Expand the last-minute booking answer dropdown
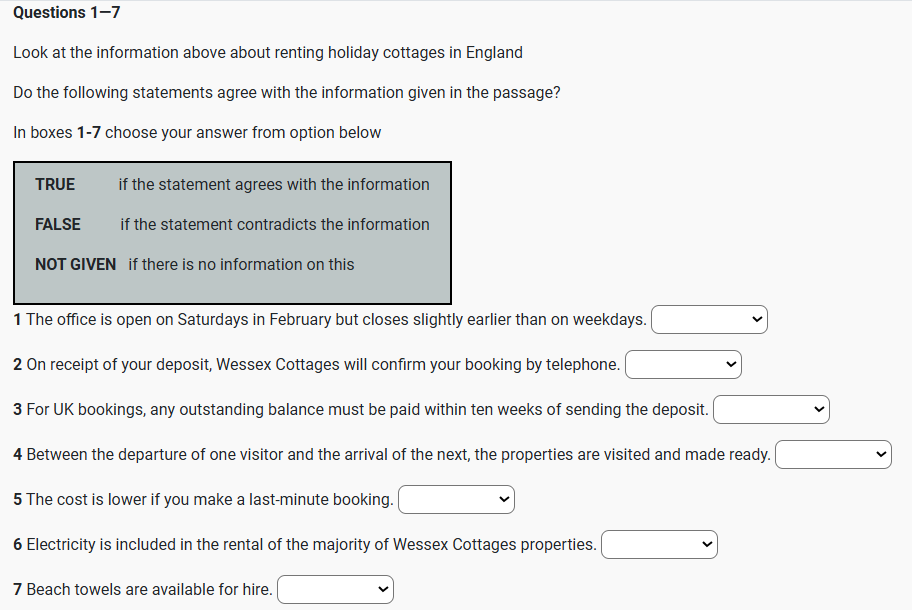Viewport: 912px width, 610px height. pos(456,500)
